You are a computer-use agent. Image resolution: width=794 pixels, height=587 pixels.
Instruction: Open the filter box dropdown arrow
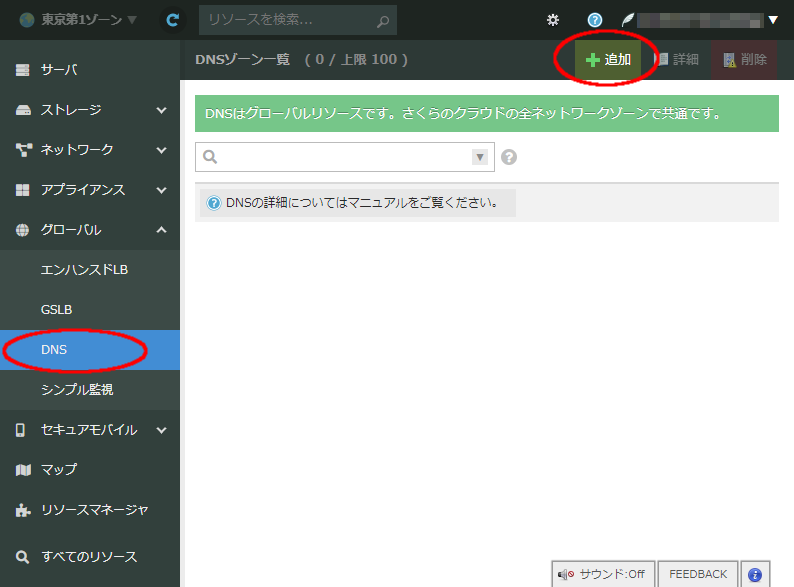[x=480, y=157]
